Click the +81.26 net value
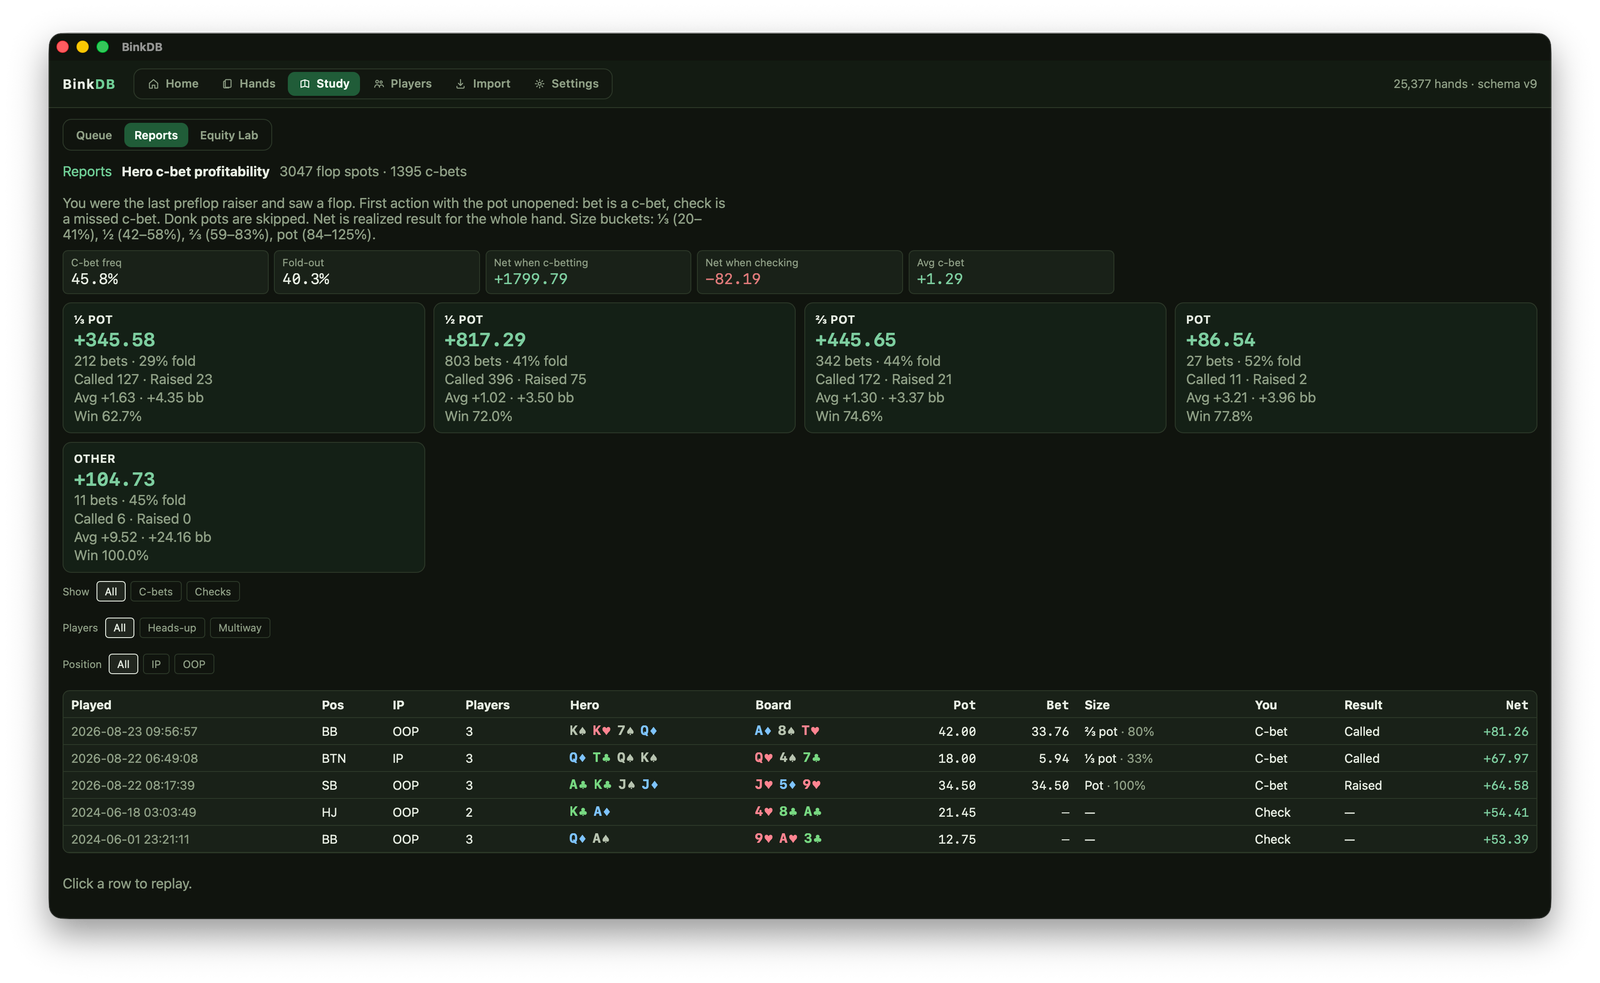 (x=1505, y=732)
